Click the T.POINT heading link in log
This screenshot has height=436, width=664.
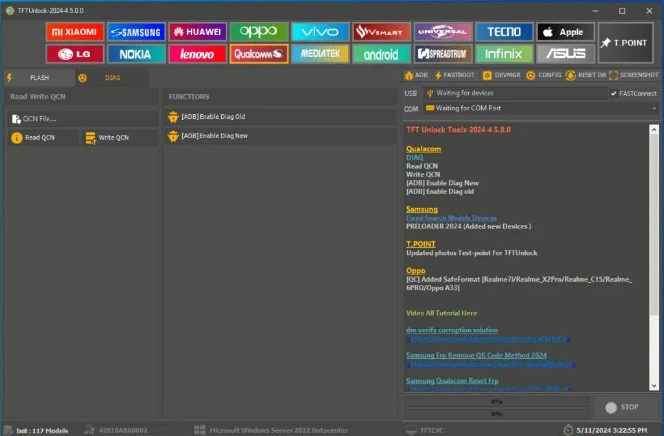(x=421, y=244)
